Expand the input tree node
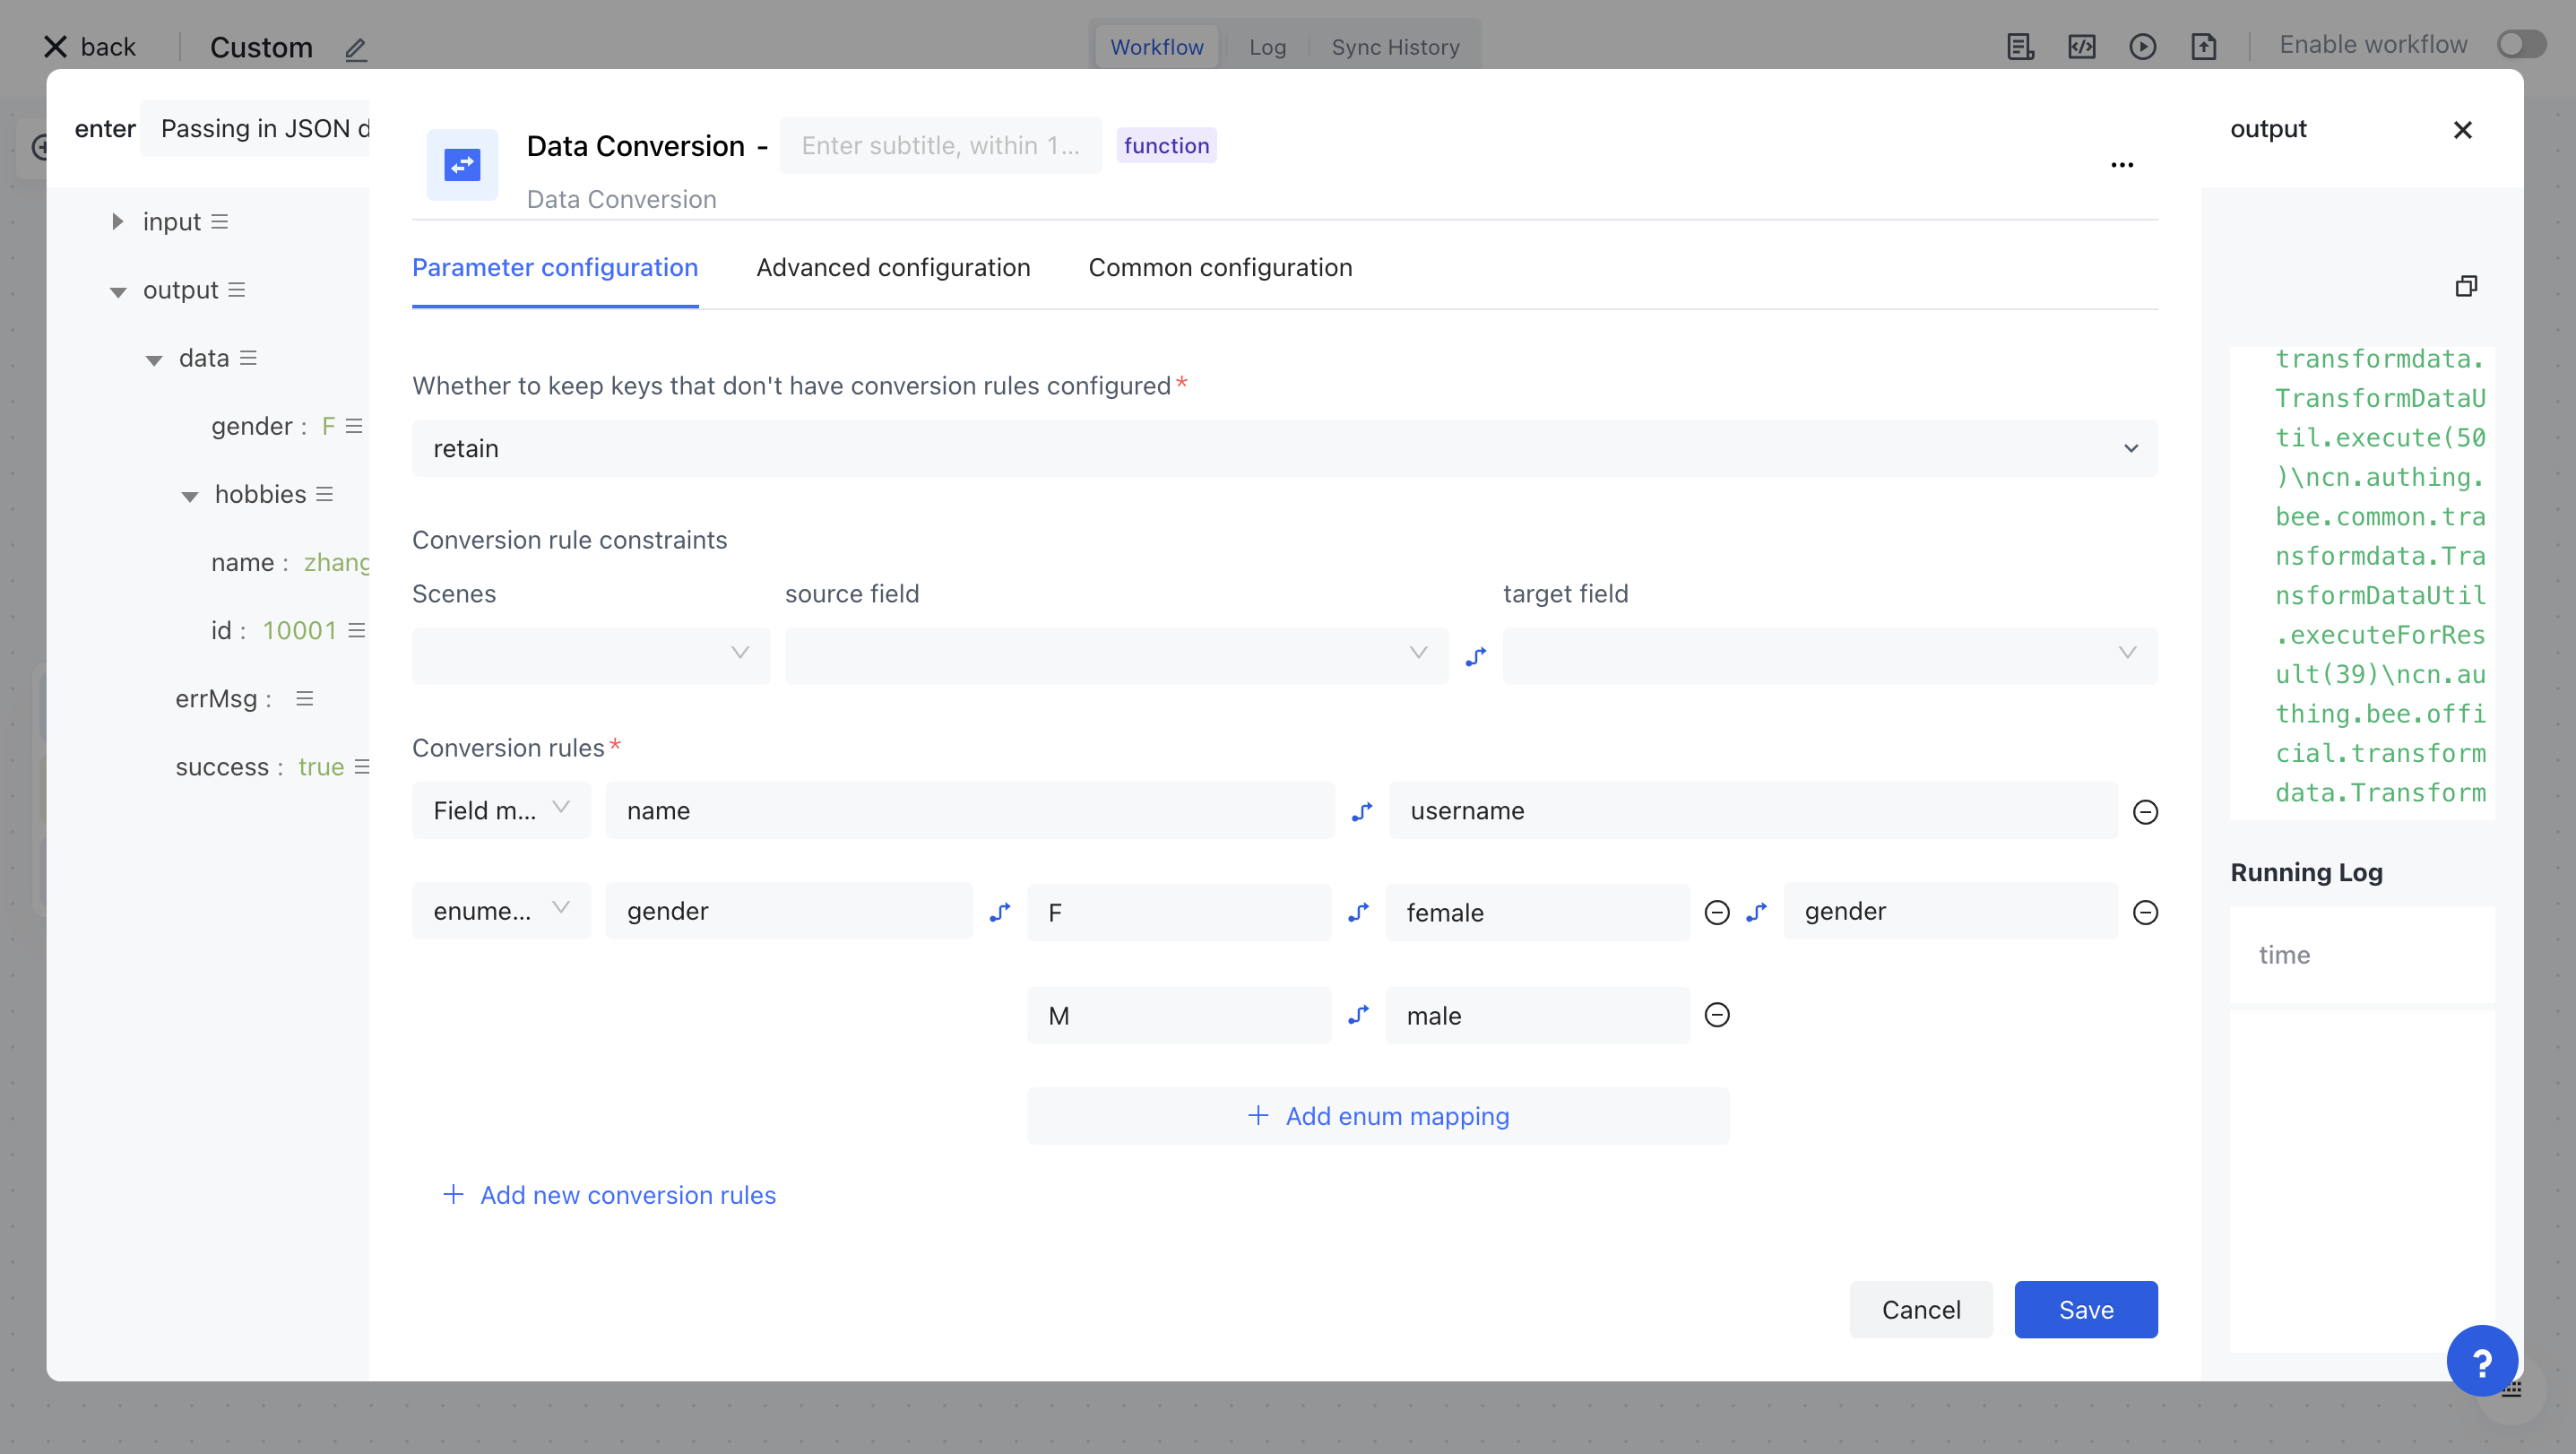Image resolution: width=2576 pixels, height=1454 pixels. 118,222
